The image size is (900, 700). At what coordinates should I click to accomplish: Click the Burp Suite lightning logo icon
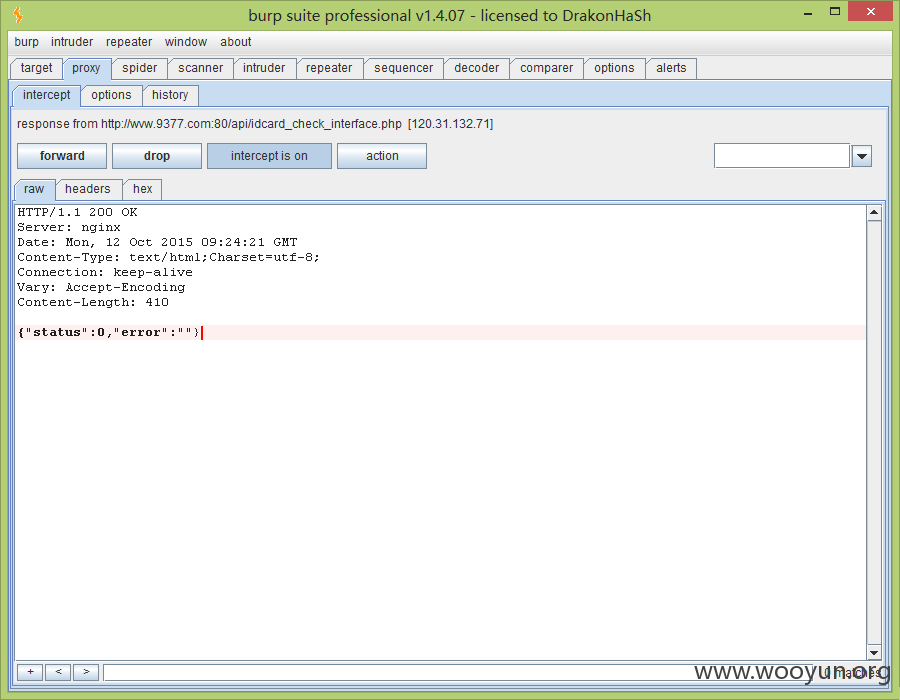tap(18, 15)
